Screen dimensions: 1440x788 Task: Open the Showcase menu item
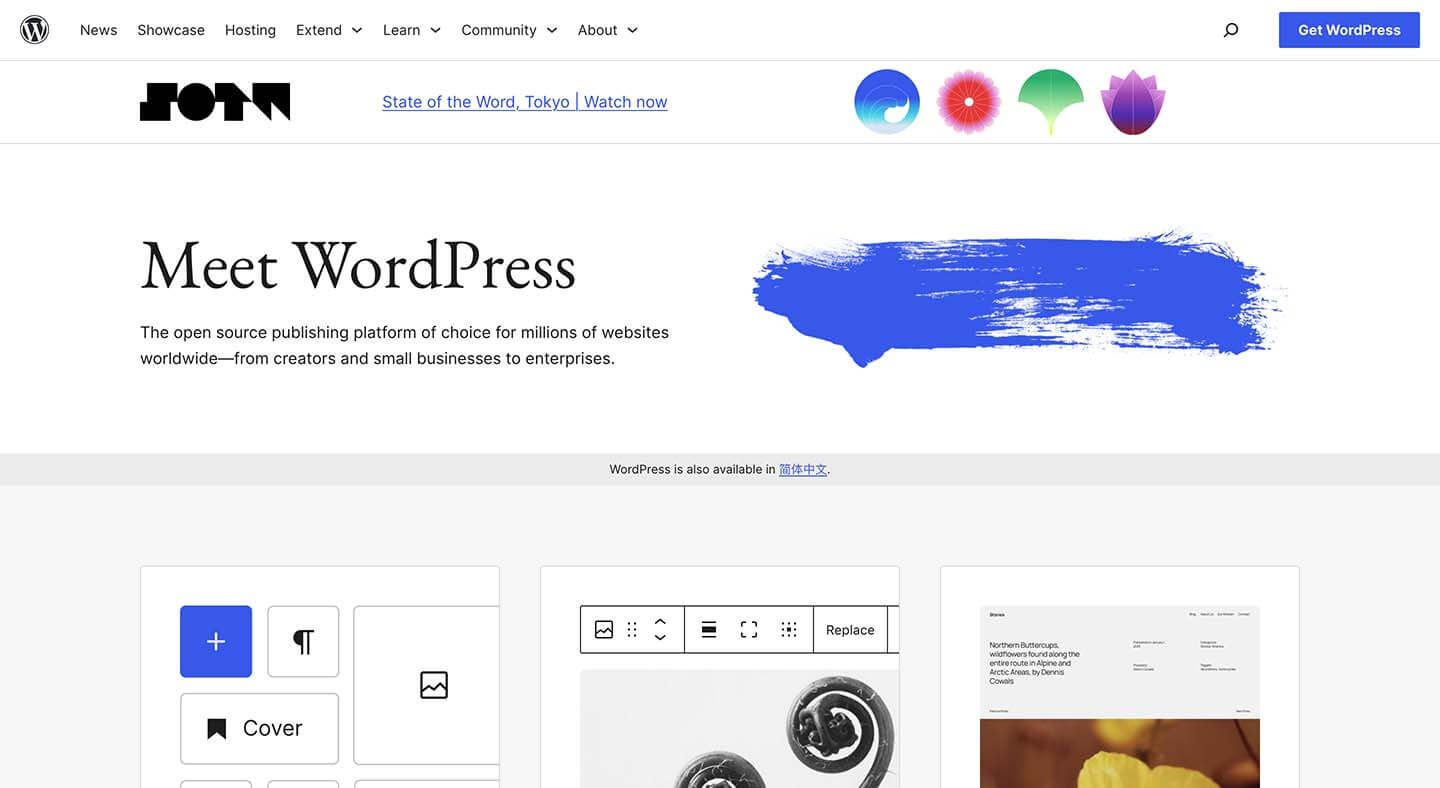pos(171,30)
